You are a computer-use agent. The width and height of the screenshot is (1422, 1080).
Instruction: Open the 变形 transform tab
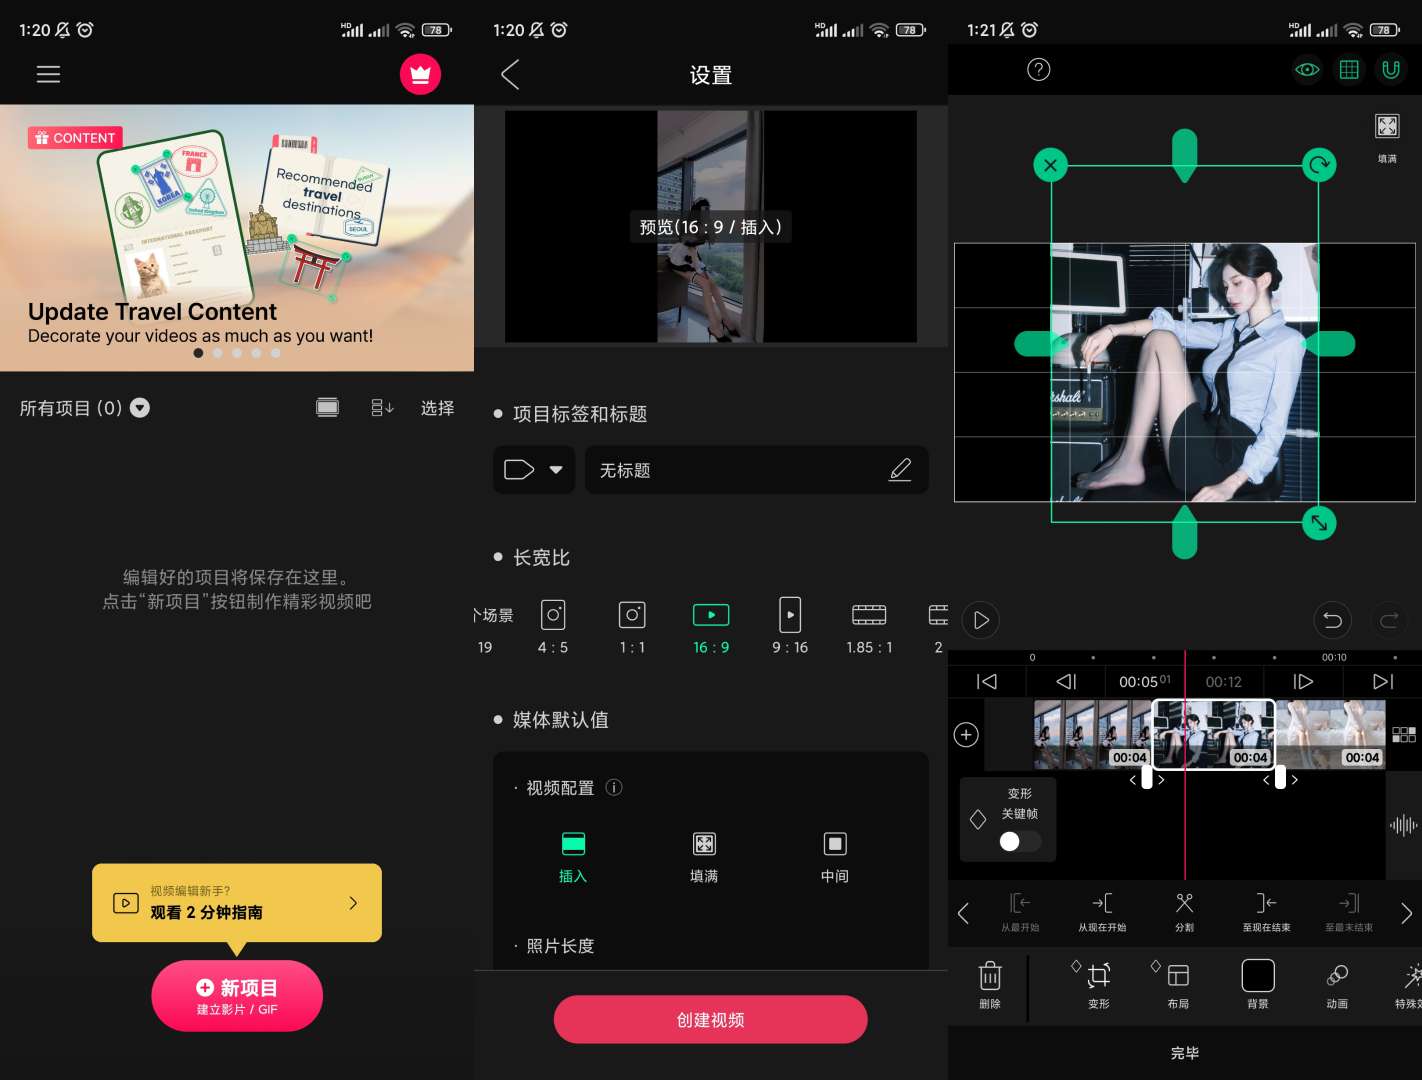pyautogui.click(x=1098, y=985)
